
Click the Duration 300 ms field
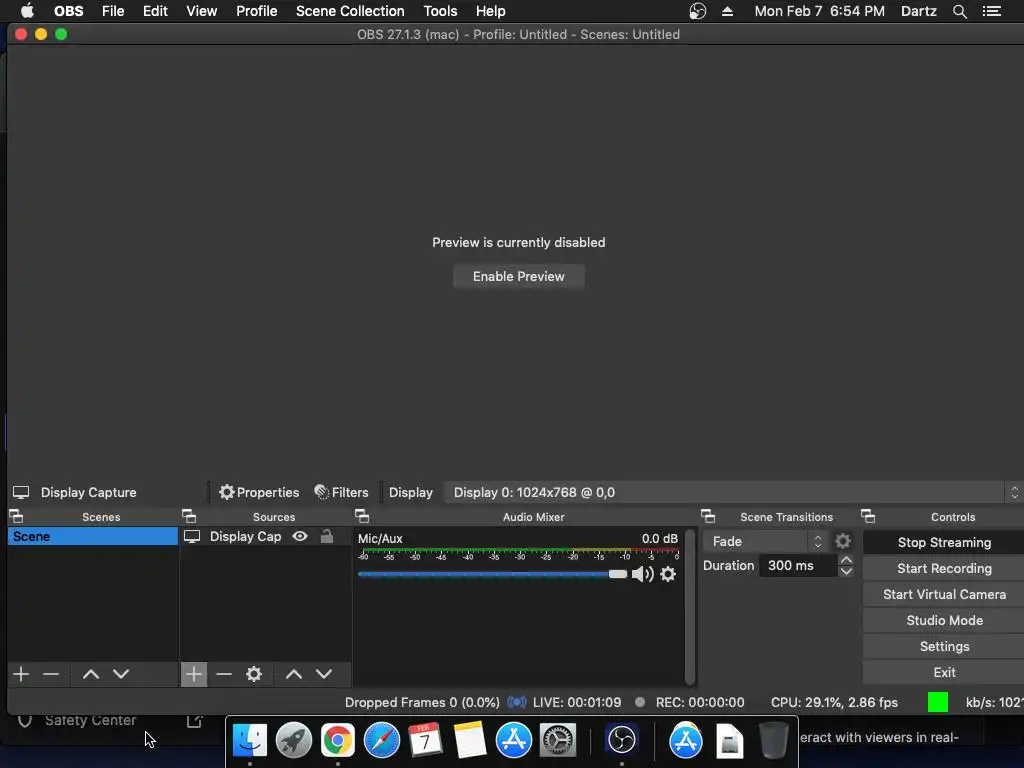point(799,566)
